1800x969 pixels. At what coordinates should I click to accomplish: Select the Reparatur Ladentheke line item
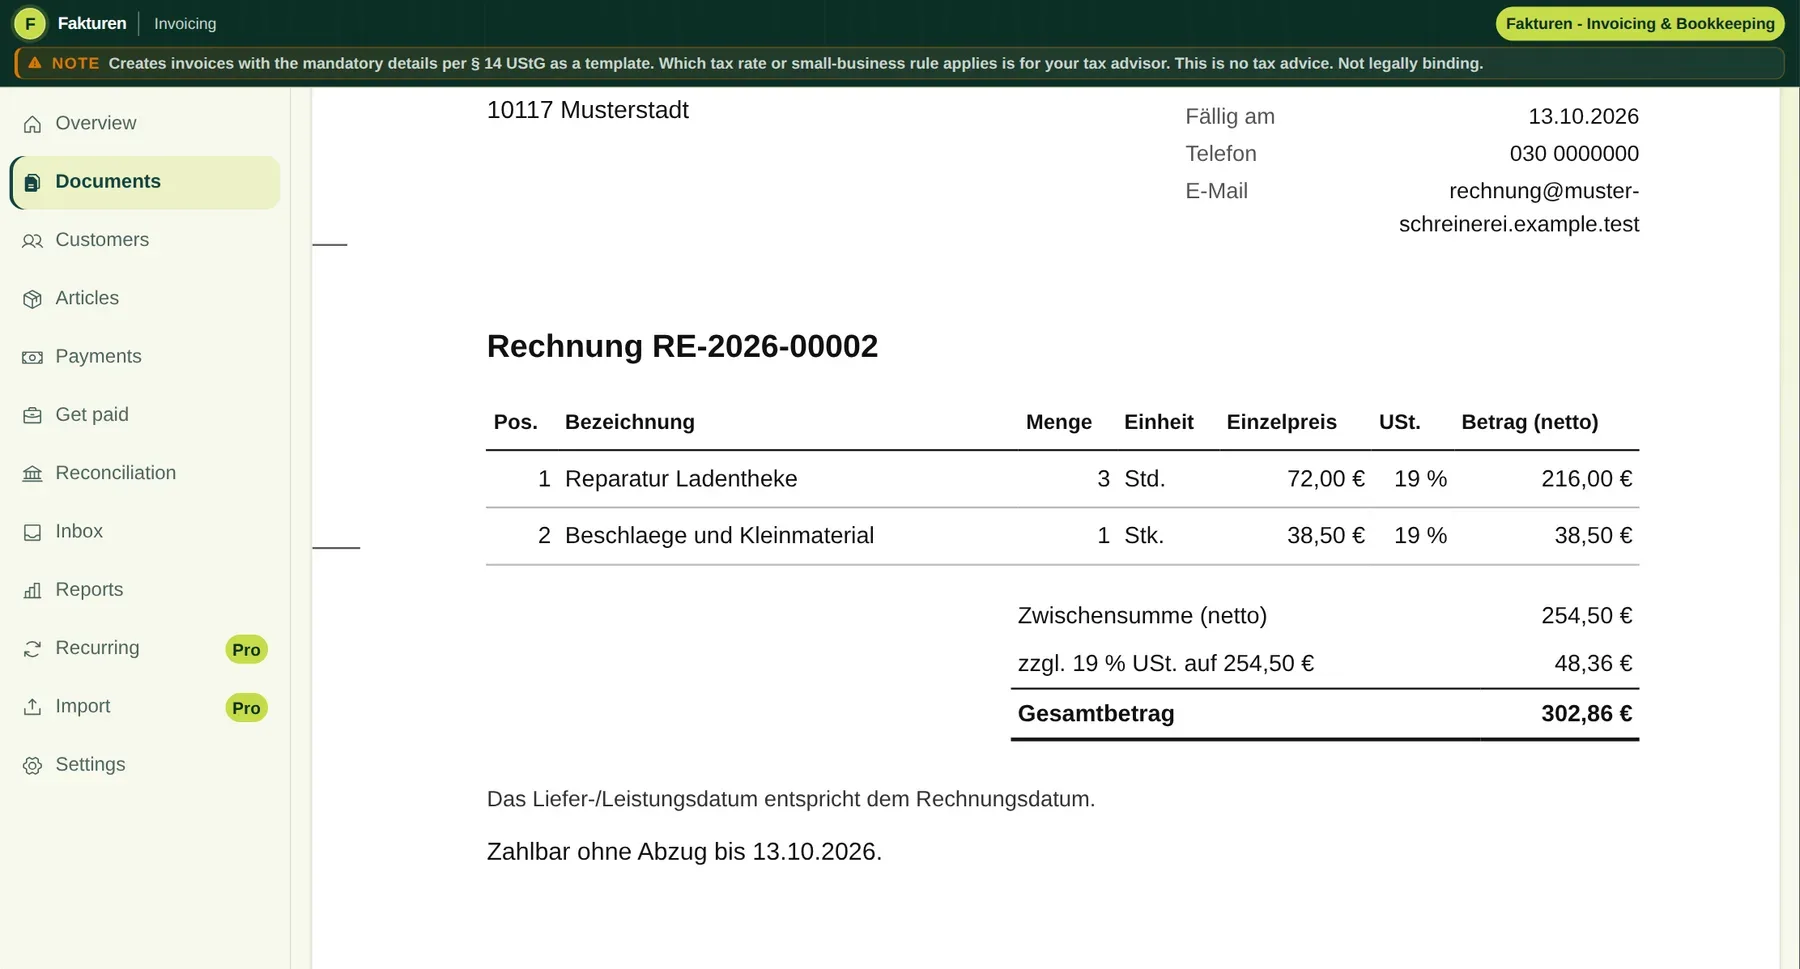point(1062,479)
